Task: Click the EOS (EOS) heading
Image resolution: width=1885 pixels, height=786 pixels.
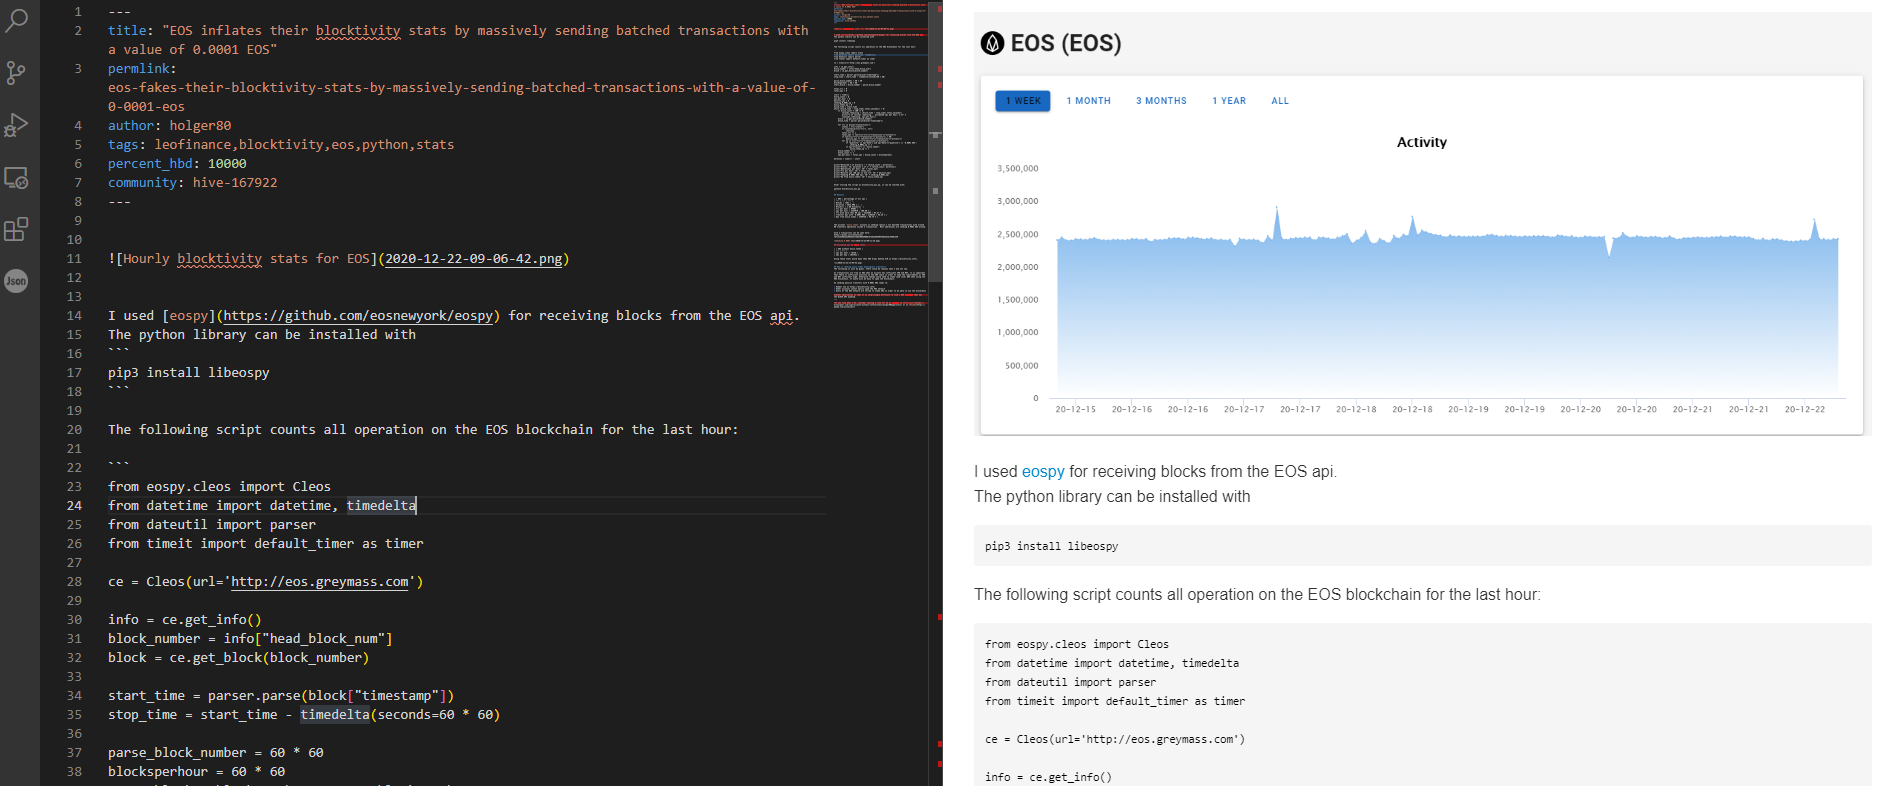Action: point(1066,43)
